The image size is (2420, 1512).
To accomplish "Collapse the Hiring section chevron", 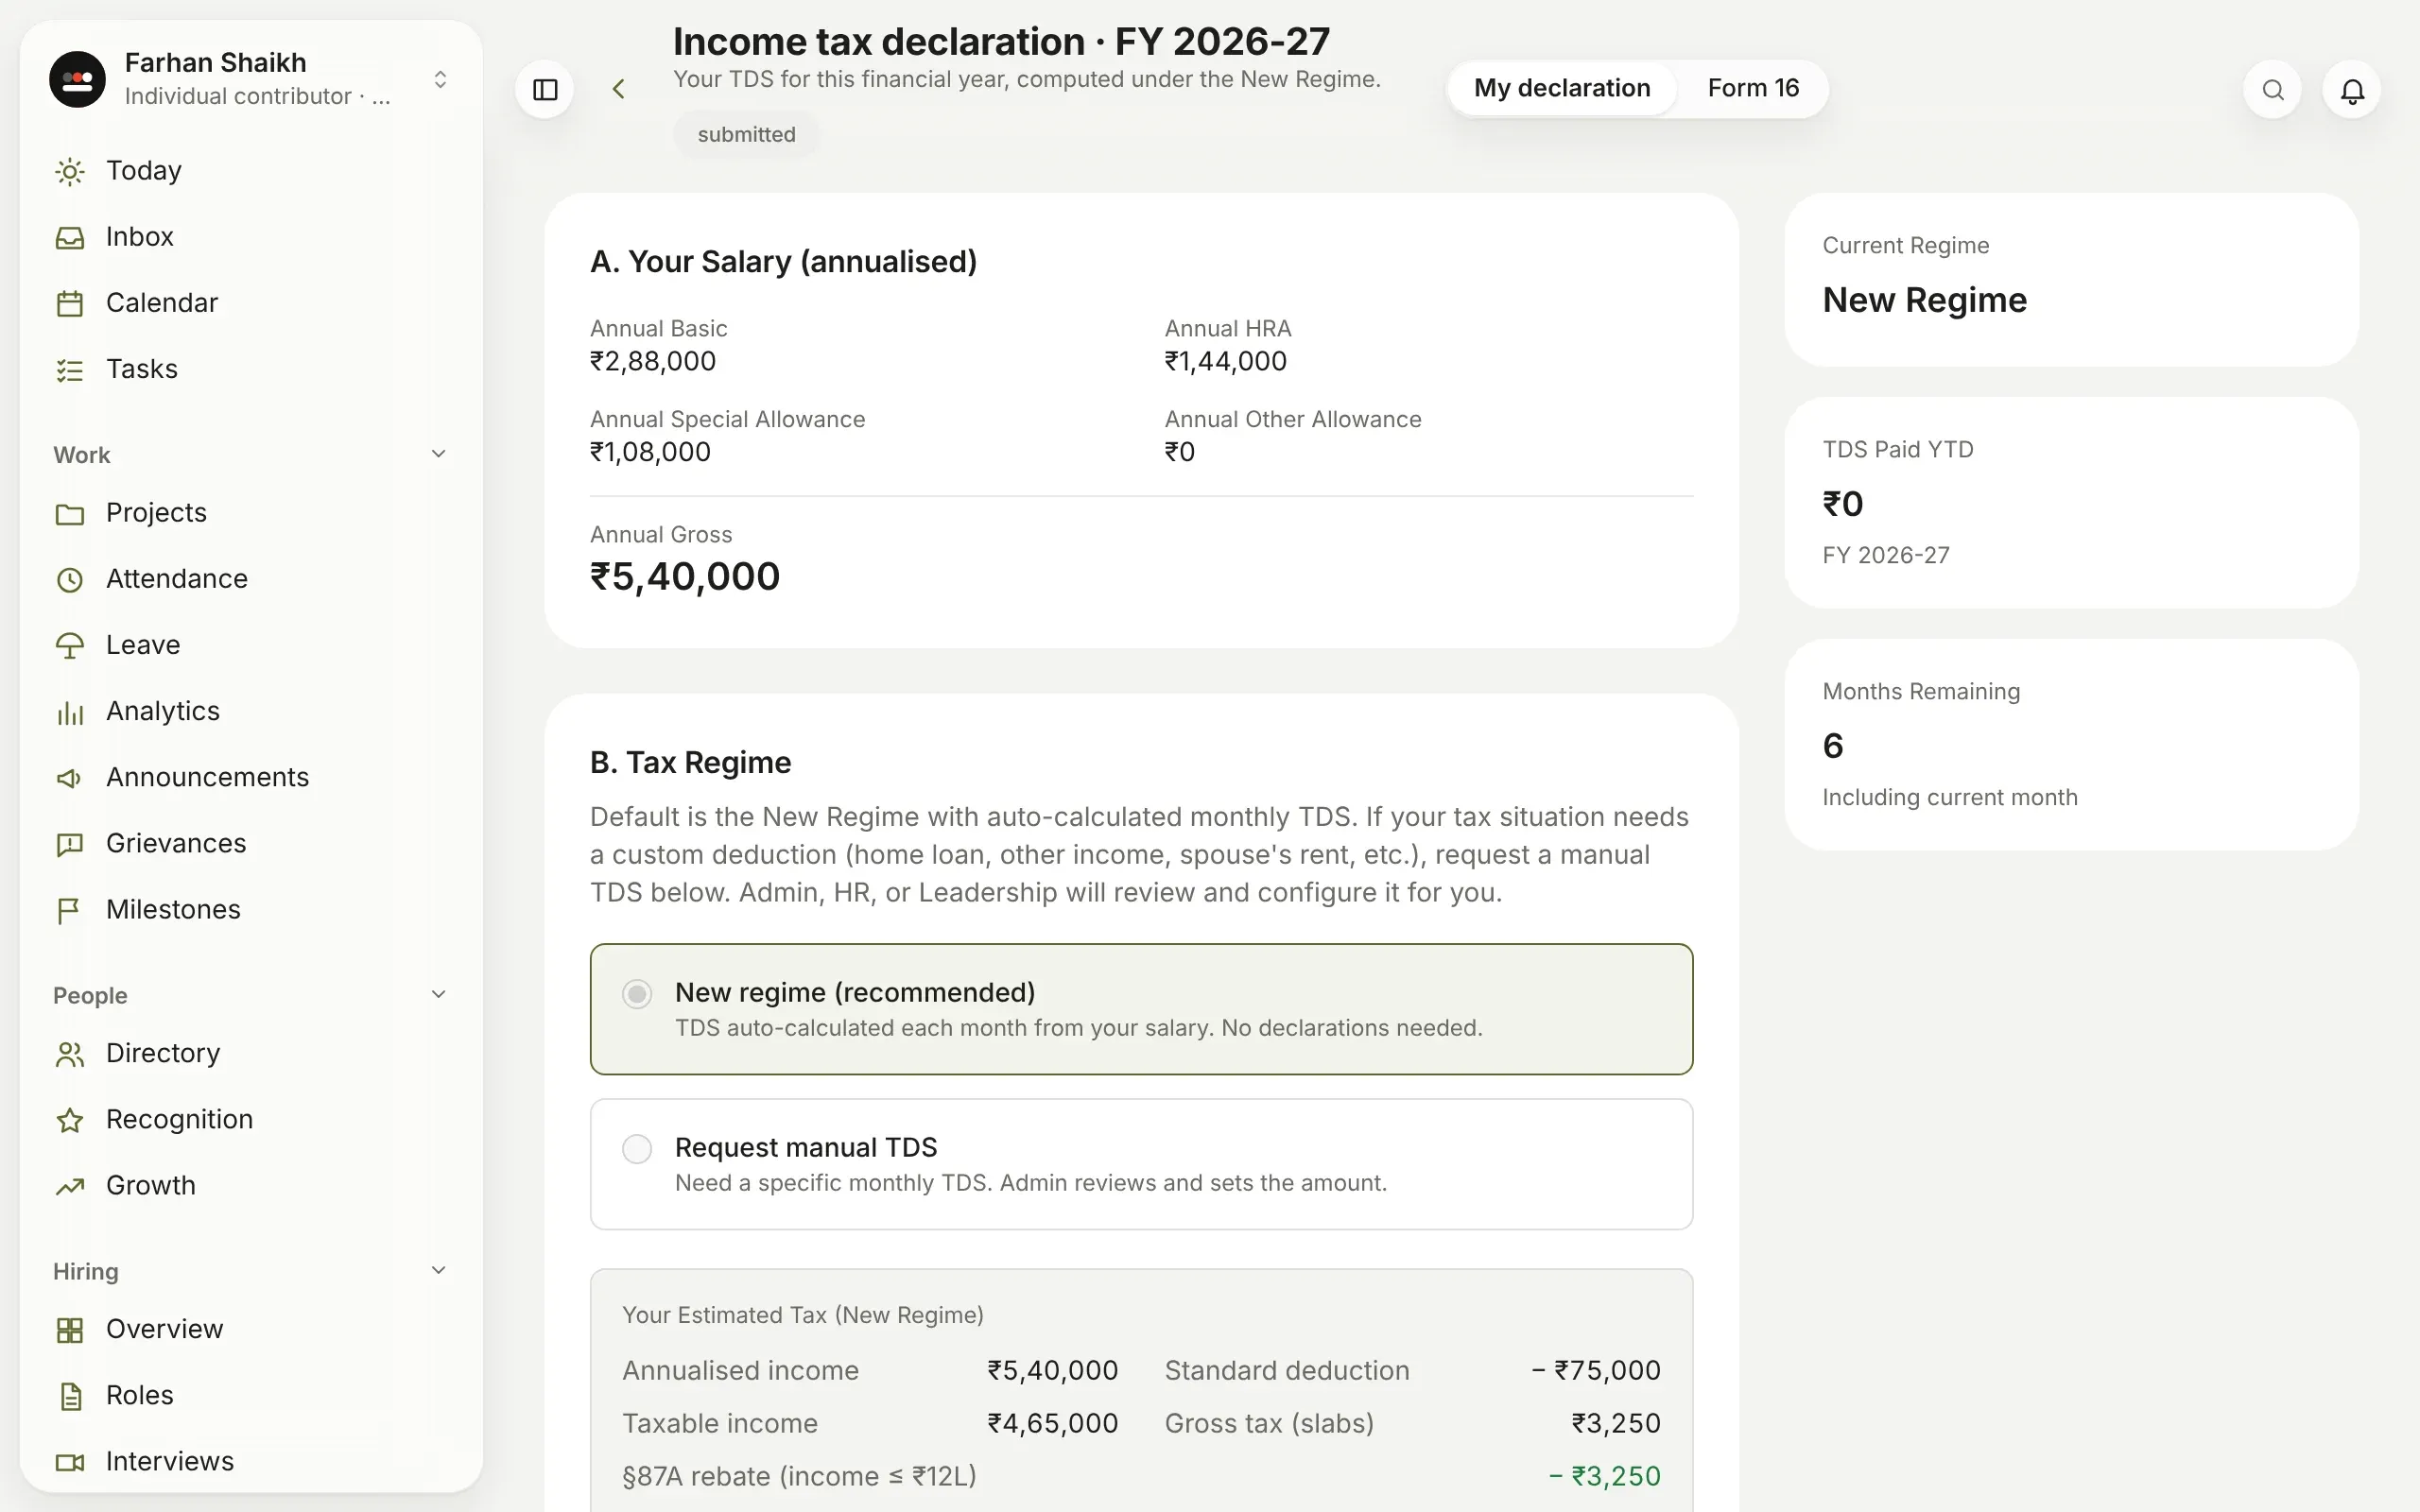I will [438, 1270].
